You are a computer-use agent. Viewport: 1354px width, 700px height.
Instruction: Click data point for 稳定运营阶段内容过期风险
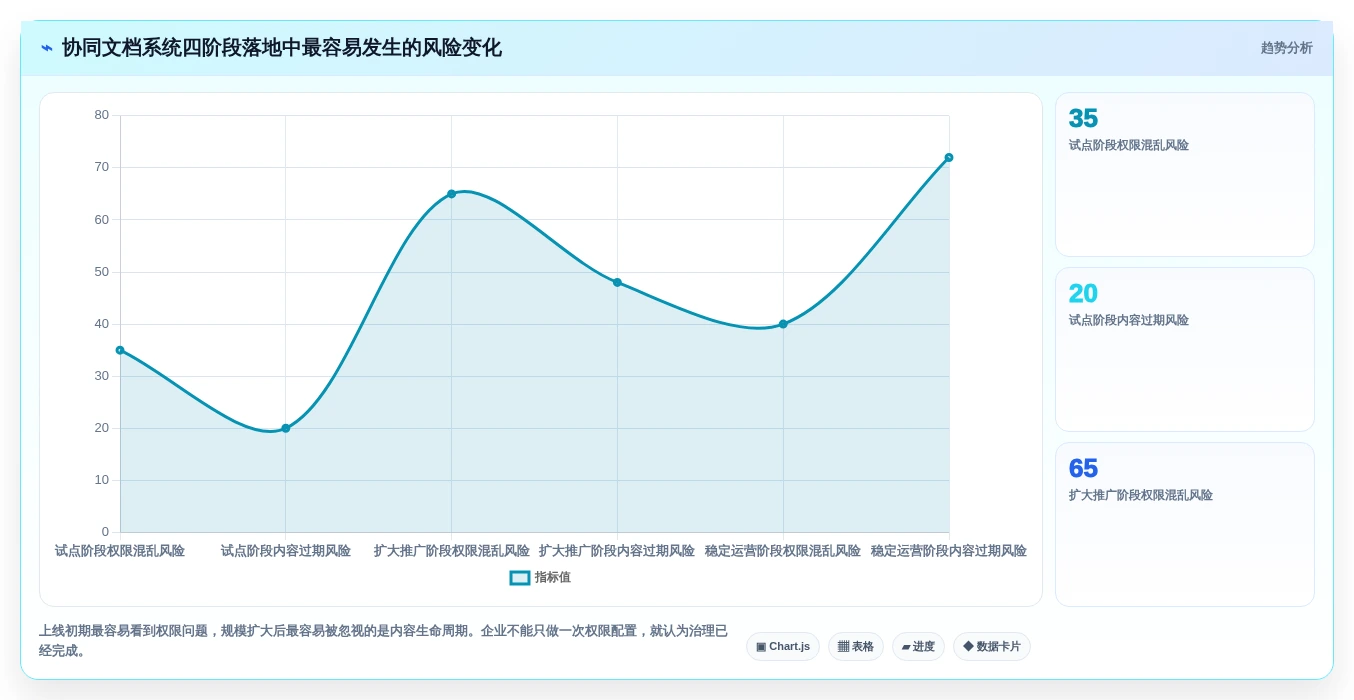tap(949, 157)
